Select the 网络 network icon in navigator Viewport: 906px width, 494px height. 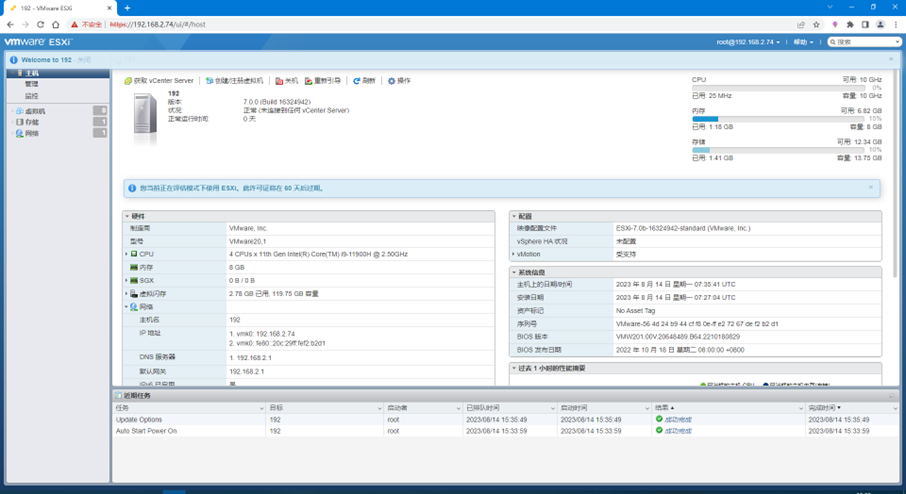[20, 133]
